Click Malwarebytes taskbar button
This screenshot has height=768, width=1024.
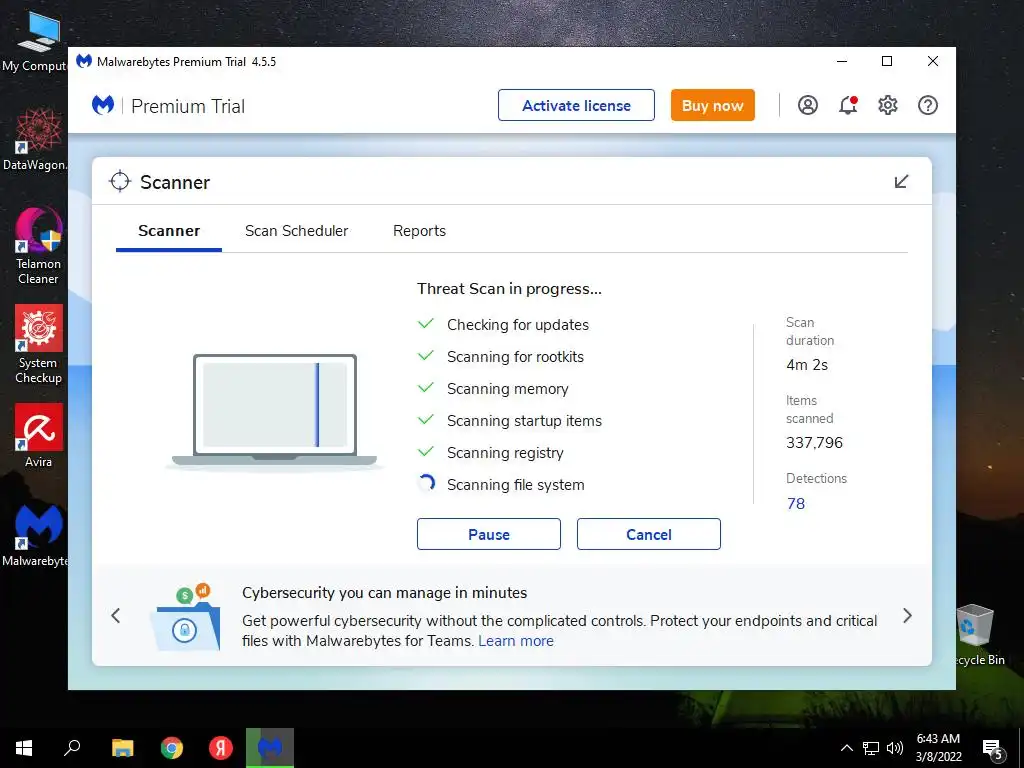pos(270,748)
